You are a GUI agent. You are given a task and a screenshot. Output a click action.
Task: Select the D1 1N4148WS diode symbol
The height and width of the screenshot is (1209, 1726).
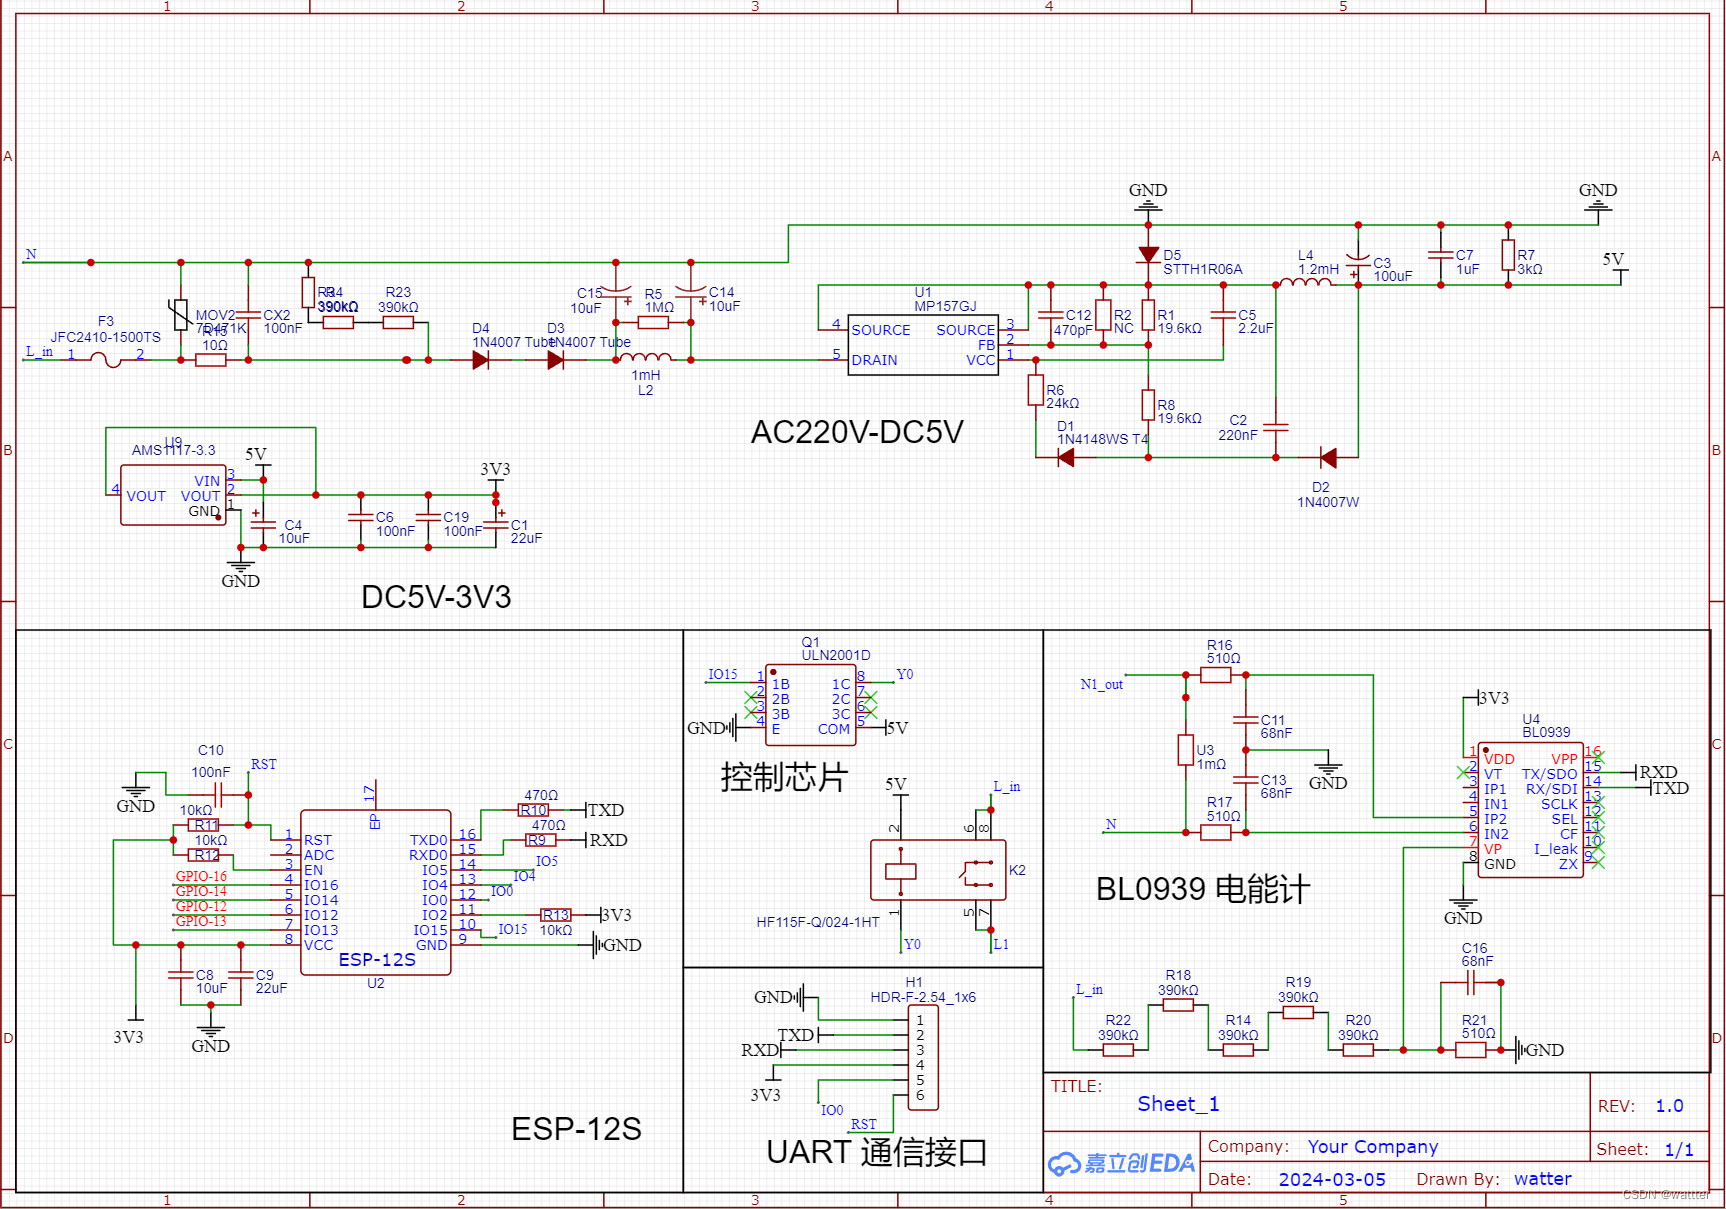1066,458
